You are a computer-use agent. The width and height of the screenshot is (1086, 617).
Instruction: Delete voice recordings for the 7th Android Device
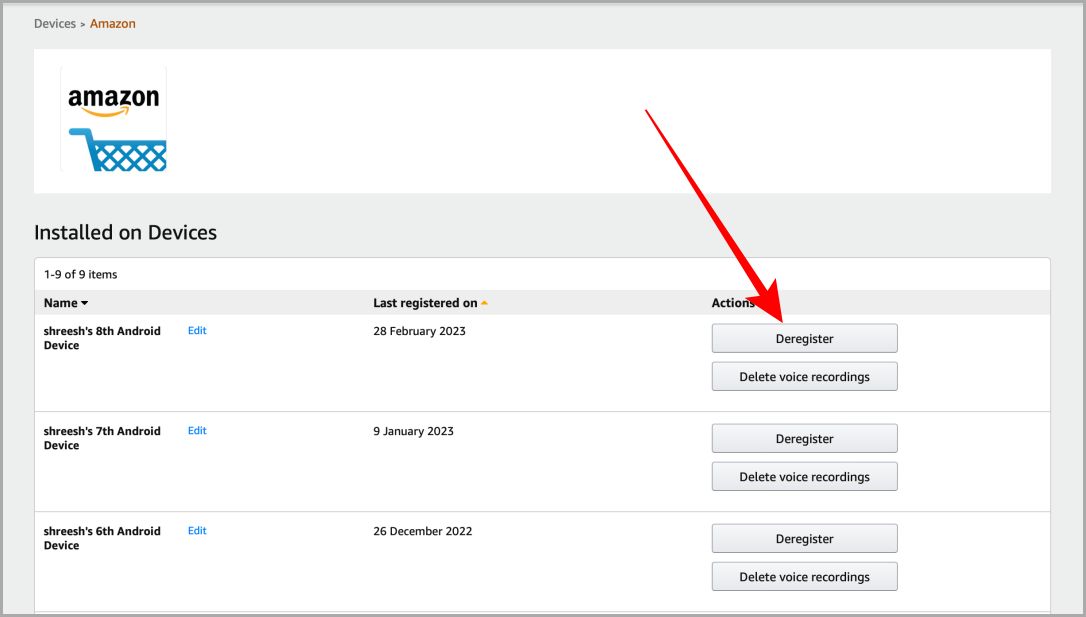pos(804,476)
